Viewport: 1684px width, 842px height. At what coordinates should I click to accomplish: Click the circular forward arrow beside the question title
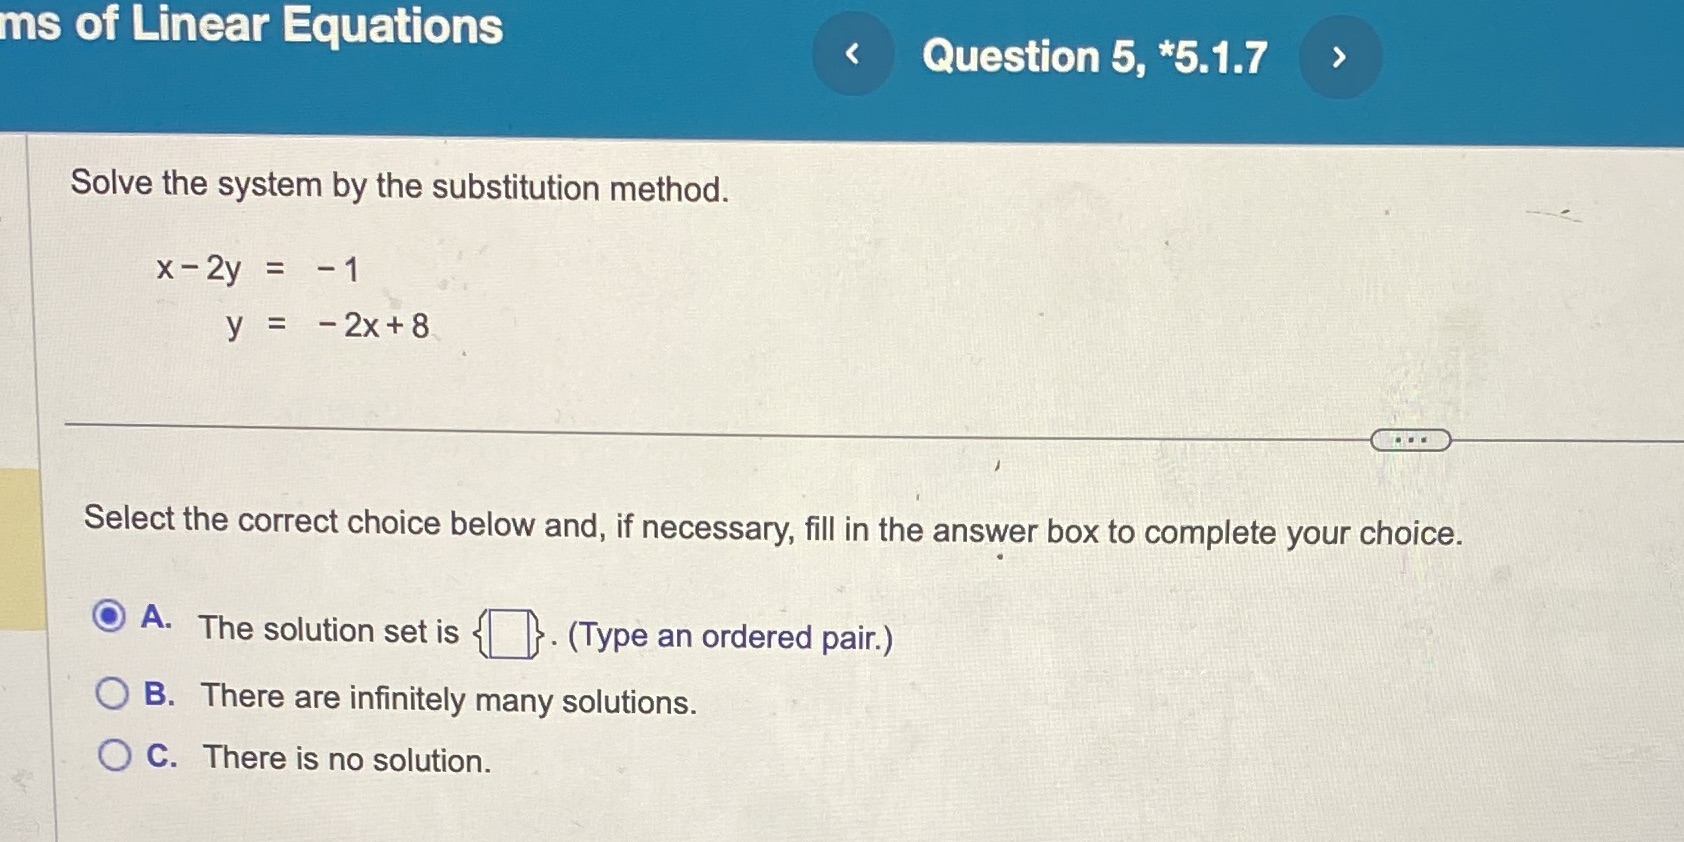[x=1340, y=56]
